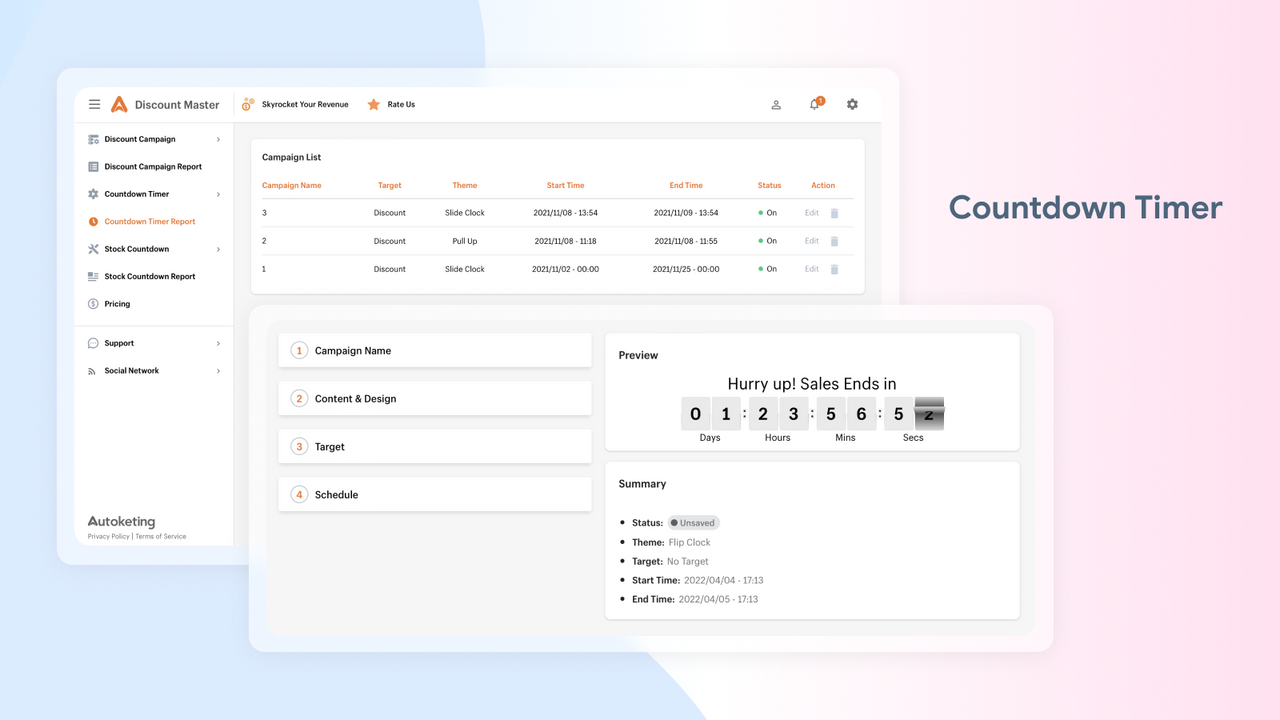The height and width of the screenshot is (720, 1280).
Task: Click the Autoketing footer logo
Action: [x=122, y=522]
